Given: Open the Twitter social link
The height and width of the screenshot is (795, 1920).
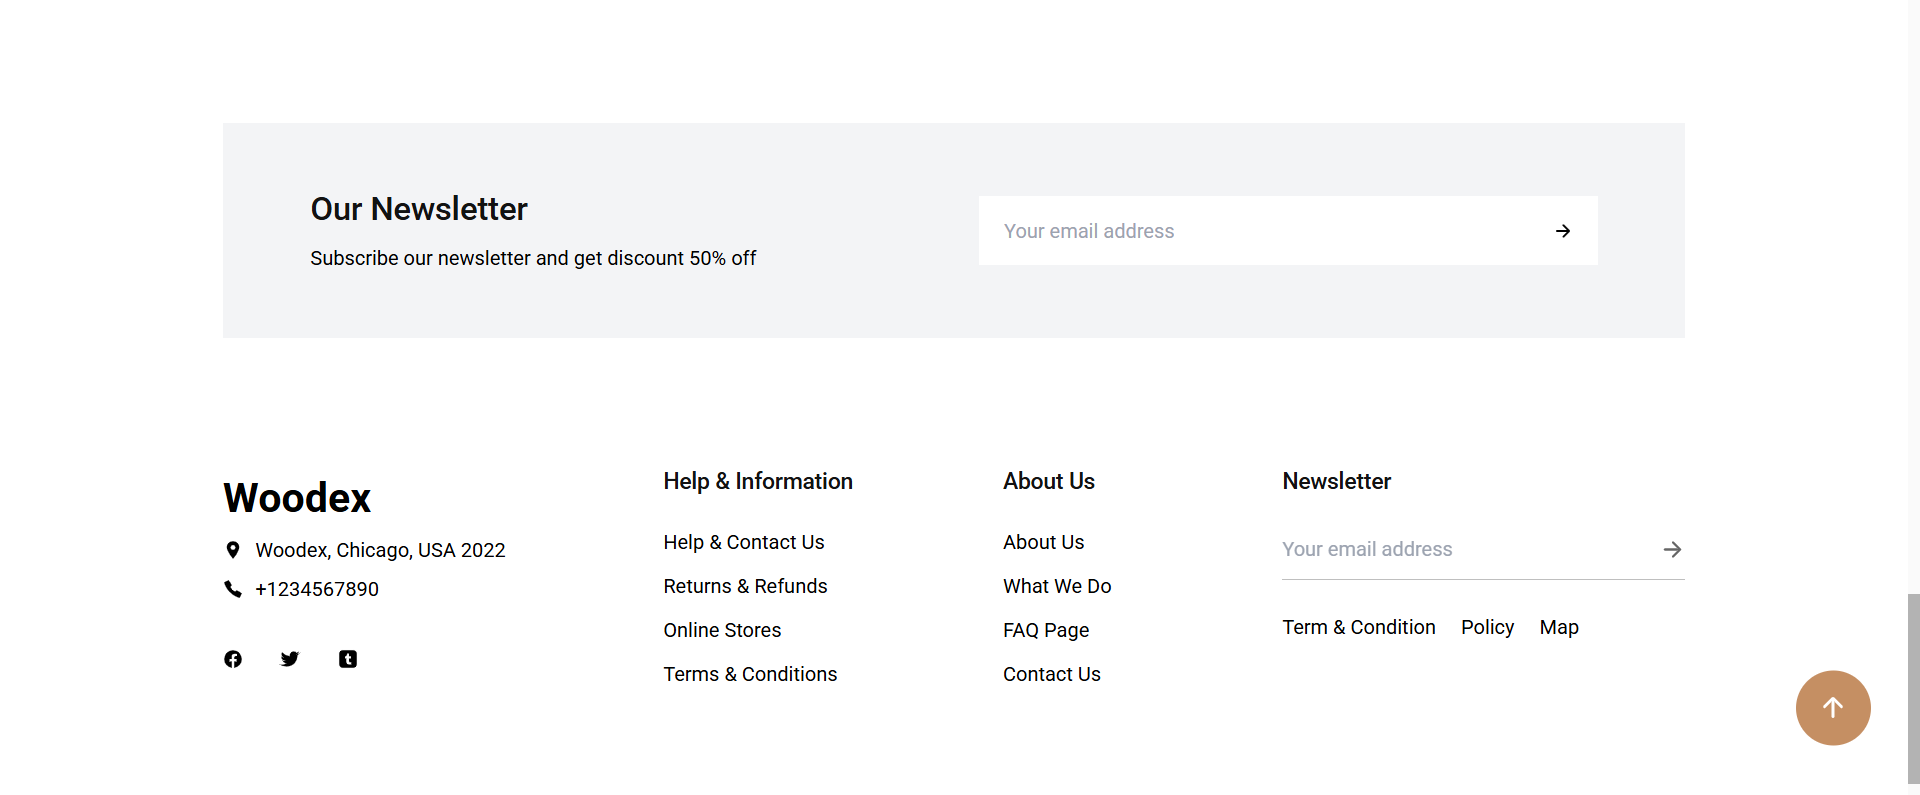Looking at the screenshot, I should coord(290,659).
